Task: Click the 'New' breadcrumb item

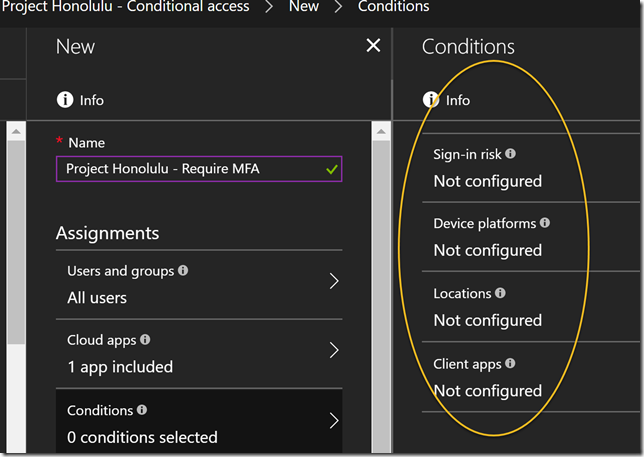Action: [x=303, y=7]
